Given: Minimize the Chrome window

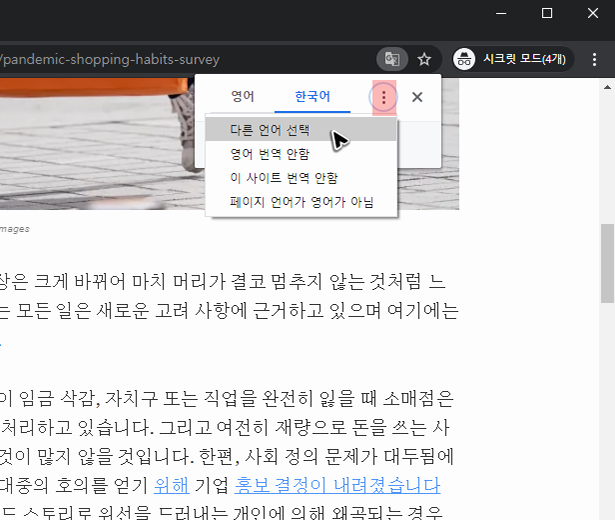Looking at the screenshot, I should coord(501,14).
